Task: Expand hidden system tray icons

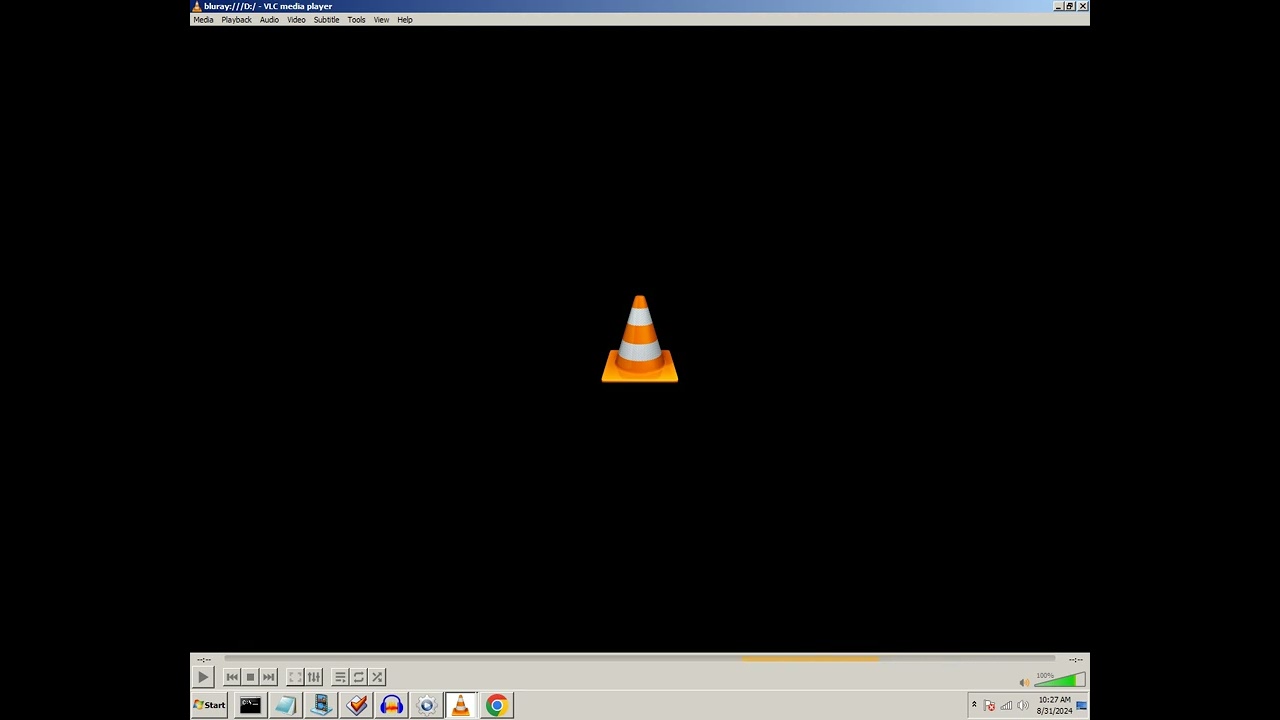Action: [x=974, y=705]
